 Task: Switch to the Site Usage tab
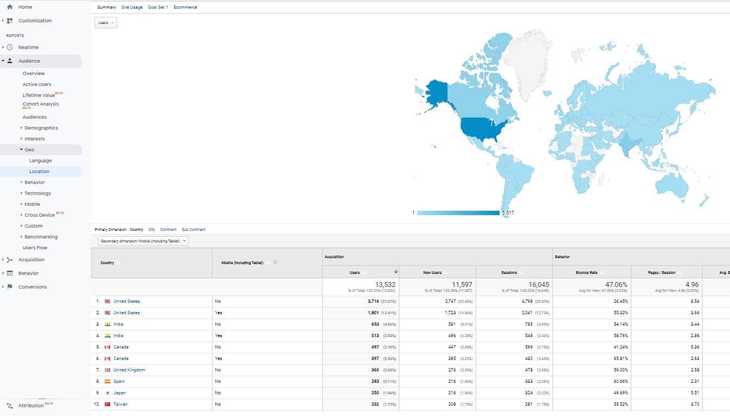click(x=132, y=7)
